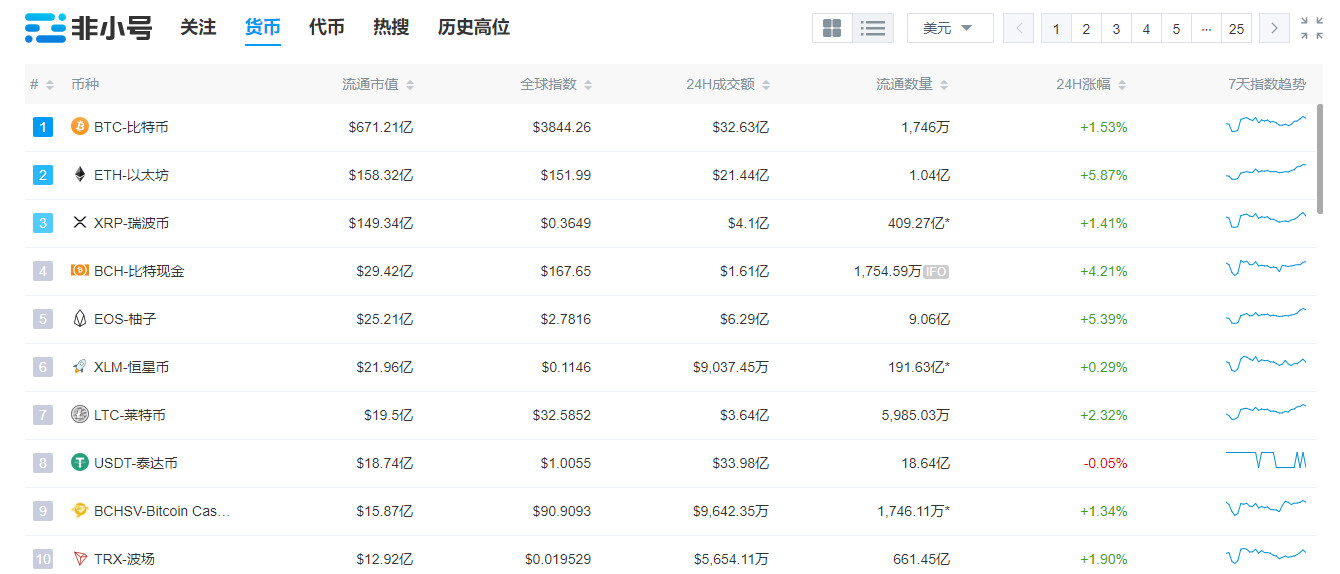1340x574 pixels.
Task: Open BCHSV-Bitcoin Cas… coin link
Action: point(162,511)
